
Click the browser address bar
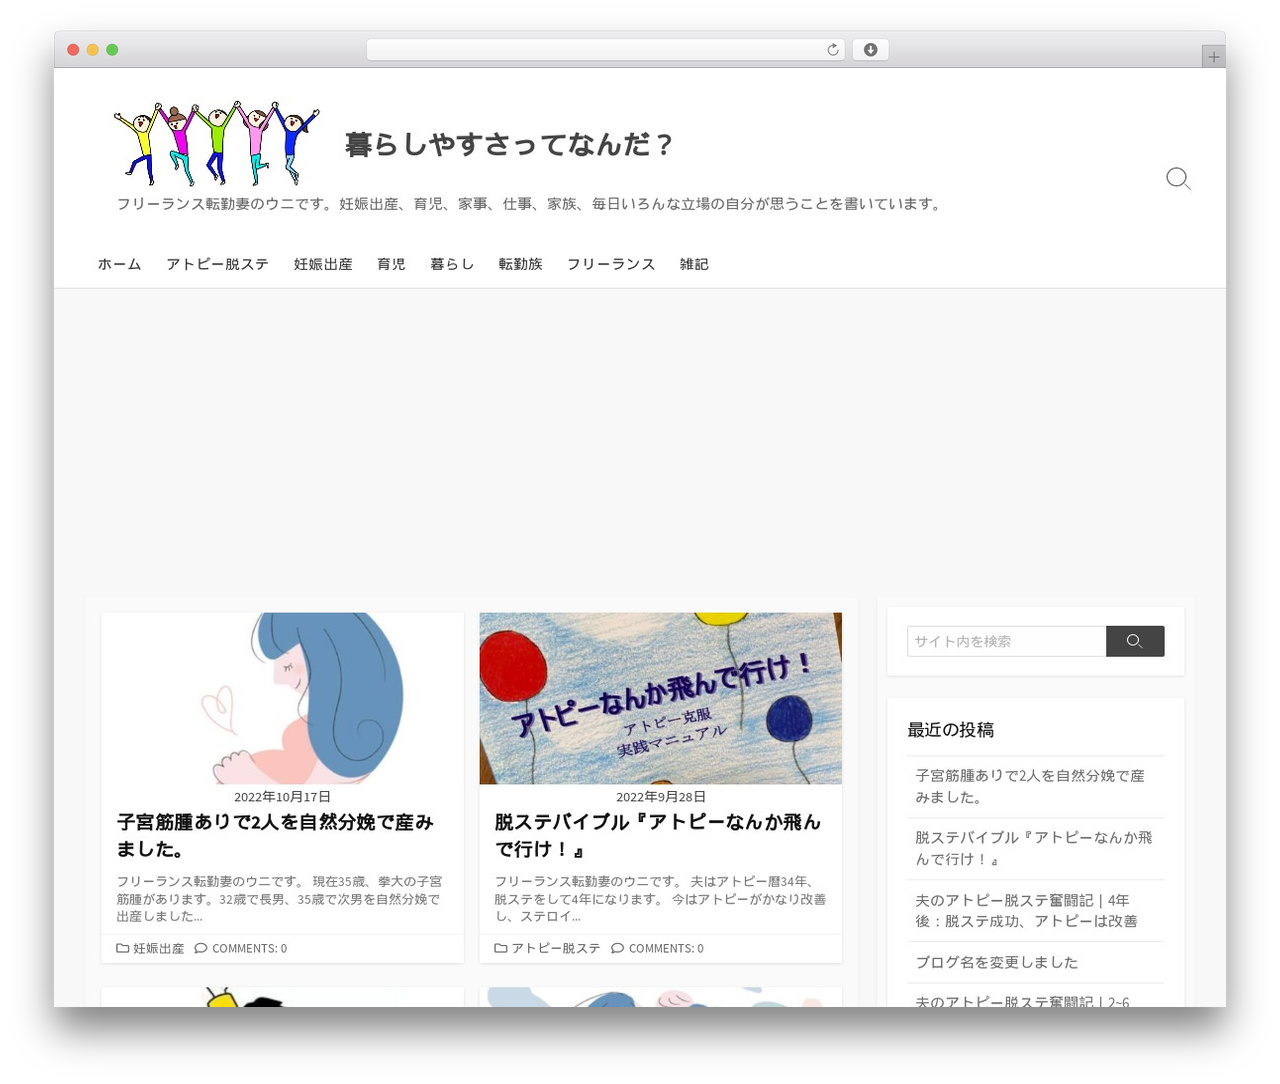coord(605,50)
